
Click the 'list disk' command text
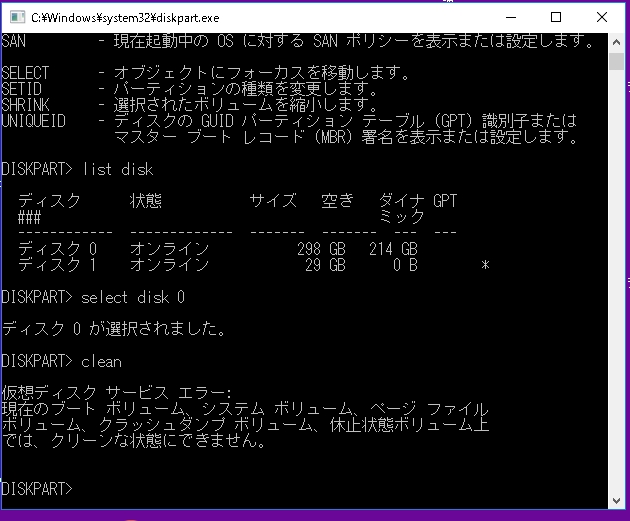point(117,169)
